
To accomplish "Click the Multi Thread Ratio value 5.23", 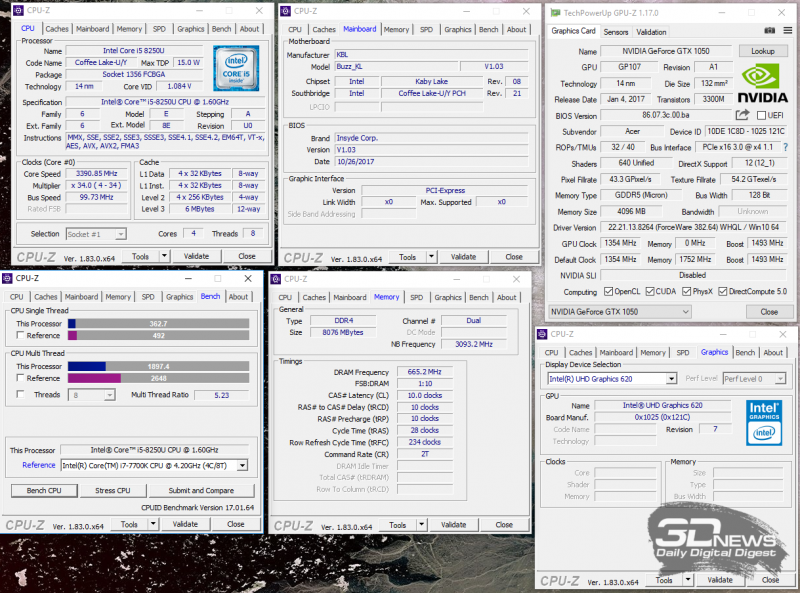I will click(x=221, y=395).
